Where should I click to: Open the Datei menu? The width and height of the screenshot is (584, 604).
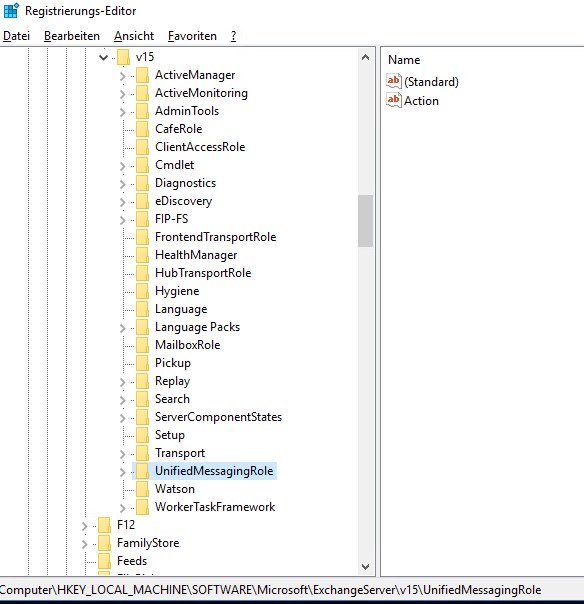pyautogui.click(x=17, y=36)
